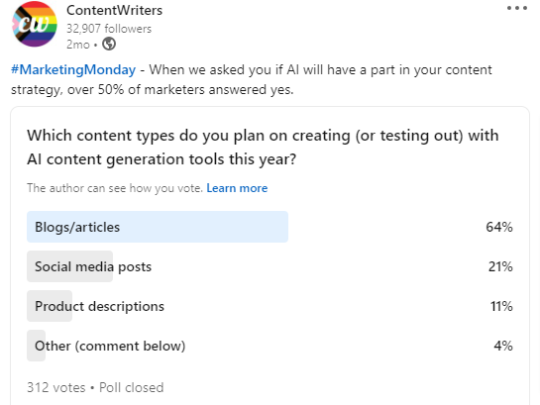Click the Learn more link
Screen dimensions: 540x405
[x=237, y=188]
